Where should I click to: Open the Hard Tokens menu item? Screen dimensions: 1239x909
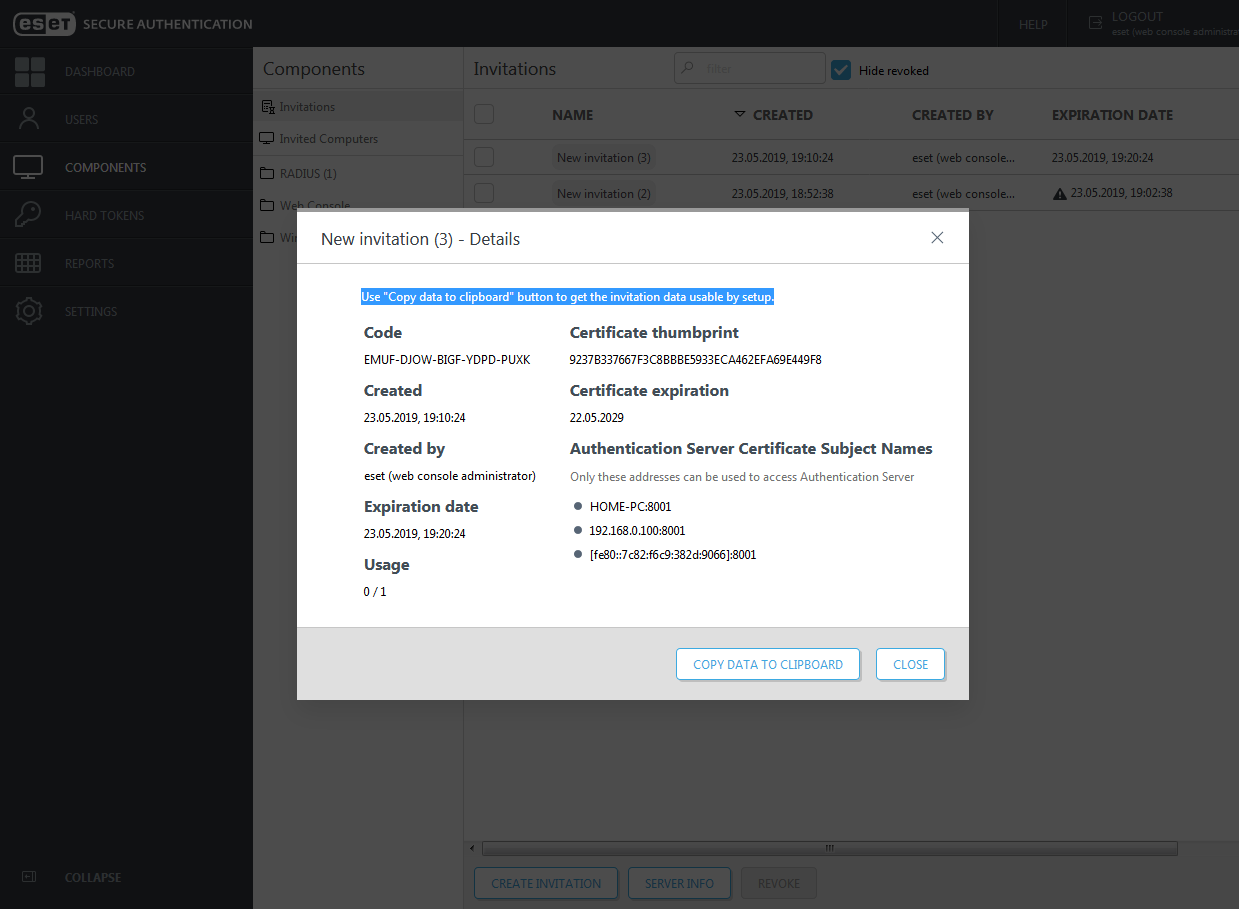[105, 216]
